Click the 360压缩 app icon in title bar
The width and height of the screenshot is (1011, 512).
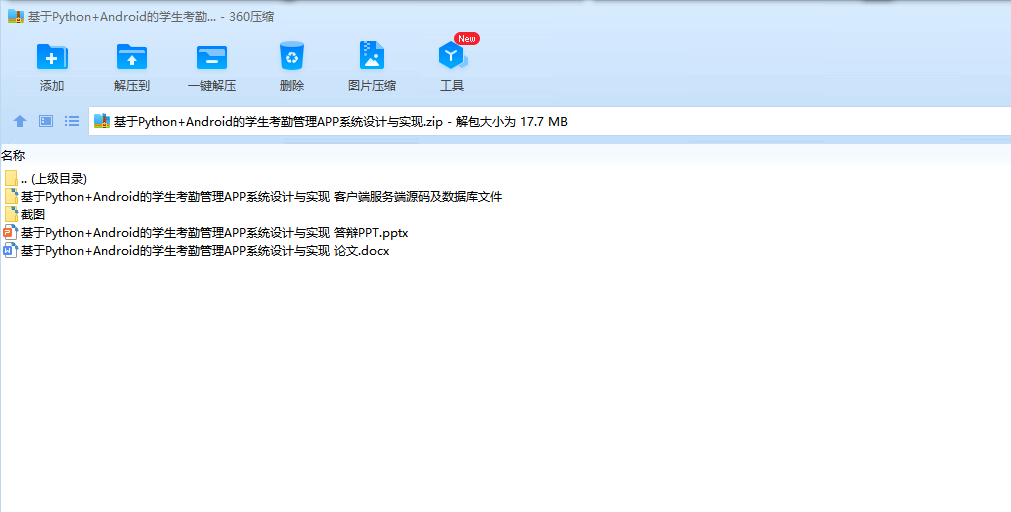click(15, 17)
